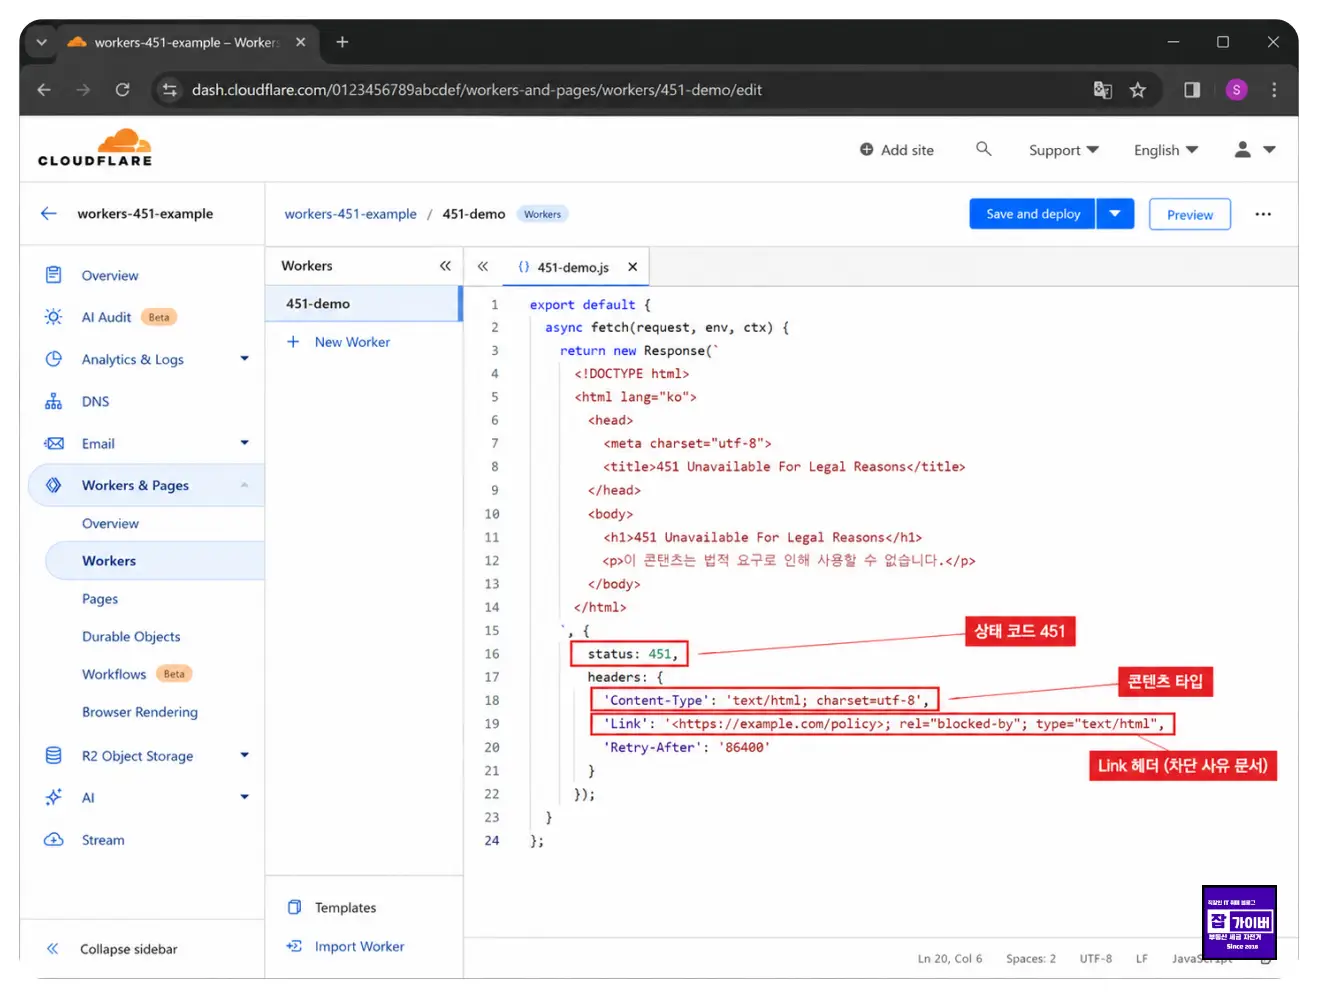The image size is (1318, 998).
Task: Open the more options ellipsis menu
Action: click(x=1263, y=214)
